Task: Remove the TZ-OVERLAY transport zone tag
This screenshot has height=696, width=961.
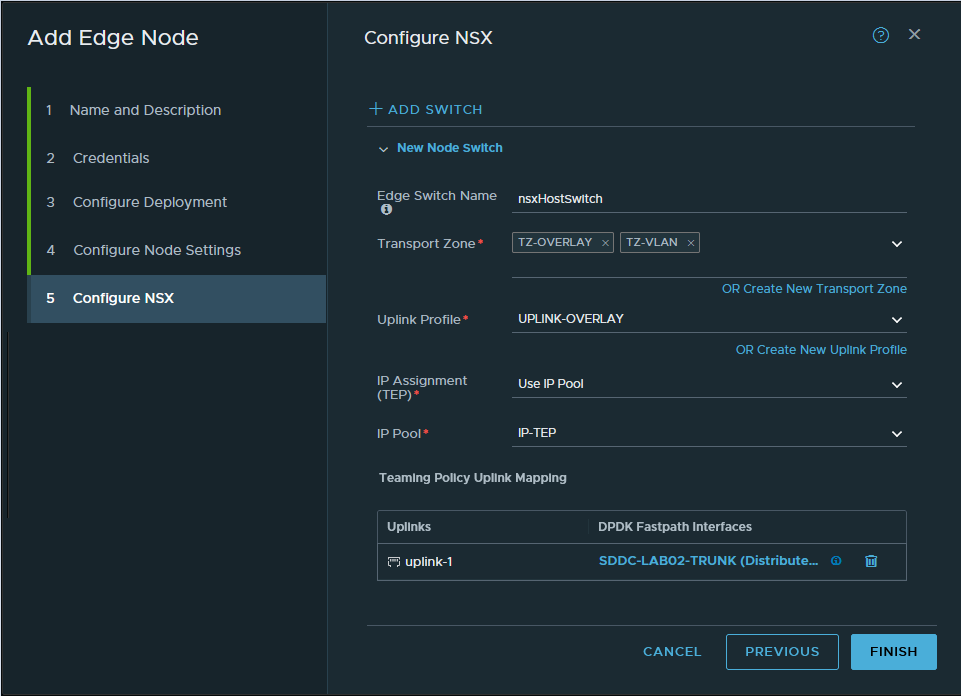Action: tap(606, 243)
